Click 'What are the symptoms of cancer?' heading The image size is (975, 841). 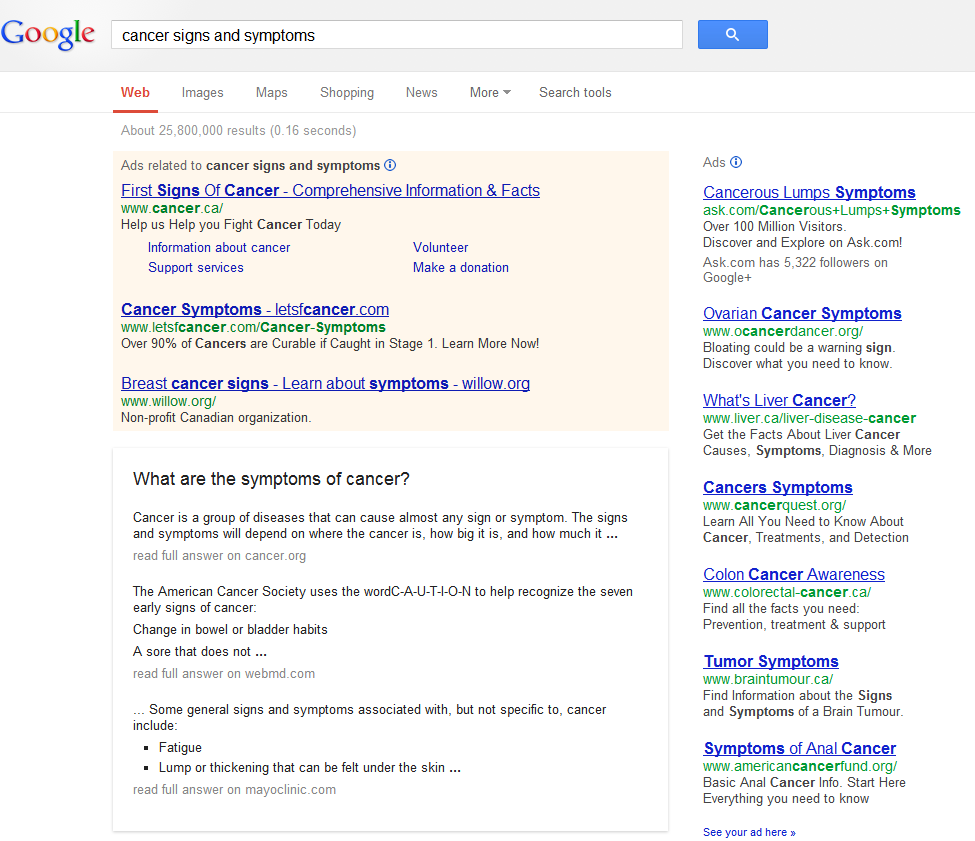[271, 479]
